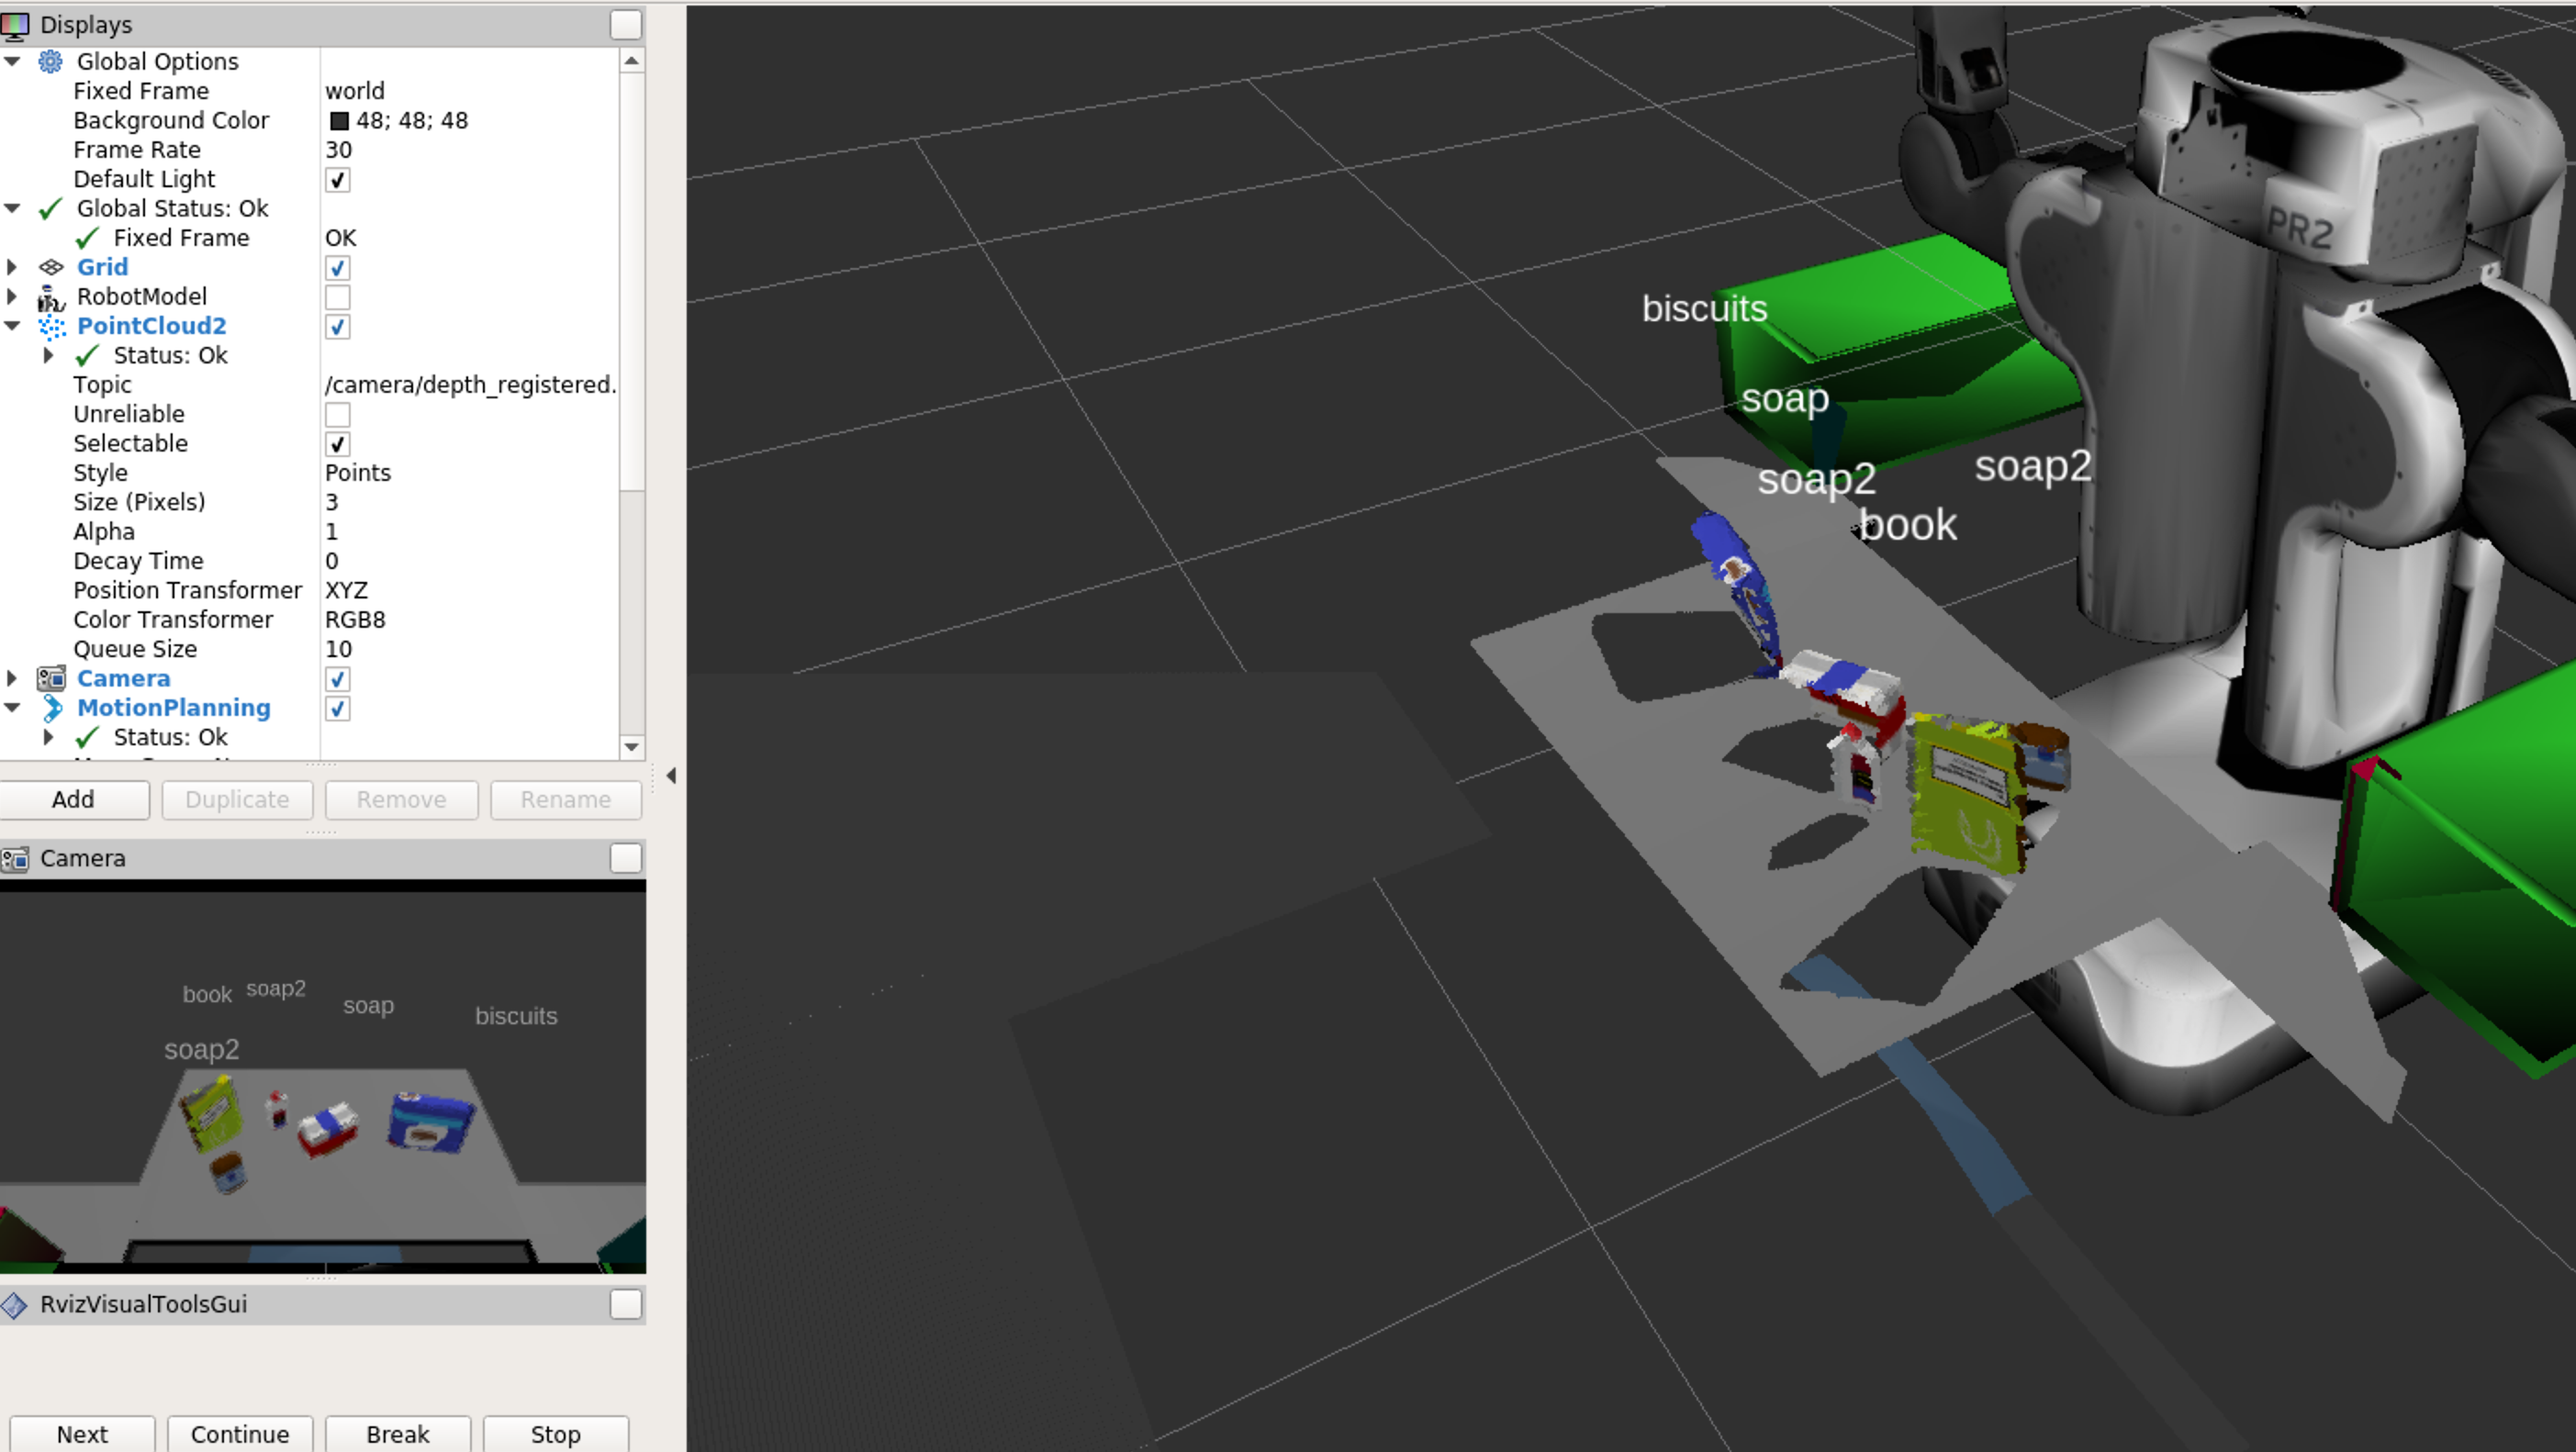Click the RvizVisualToolsGui panel icon
This screenshot has height=1452, width=2576.
point(19,1303)
